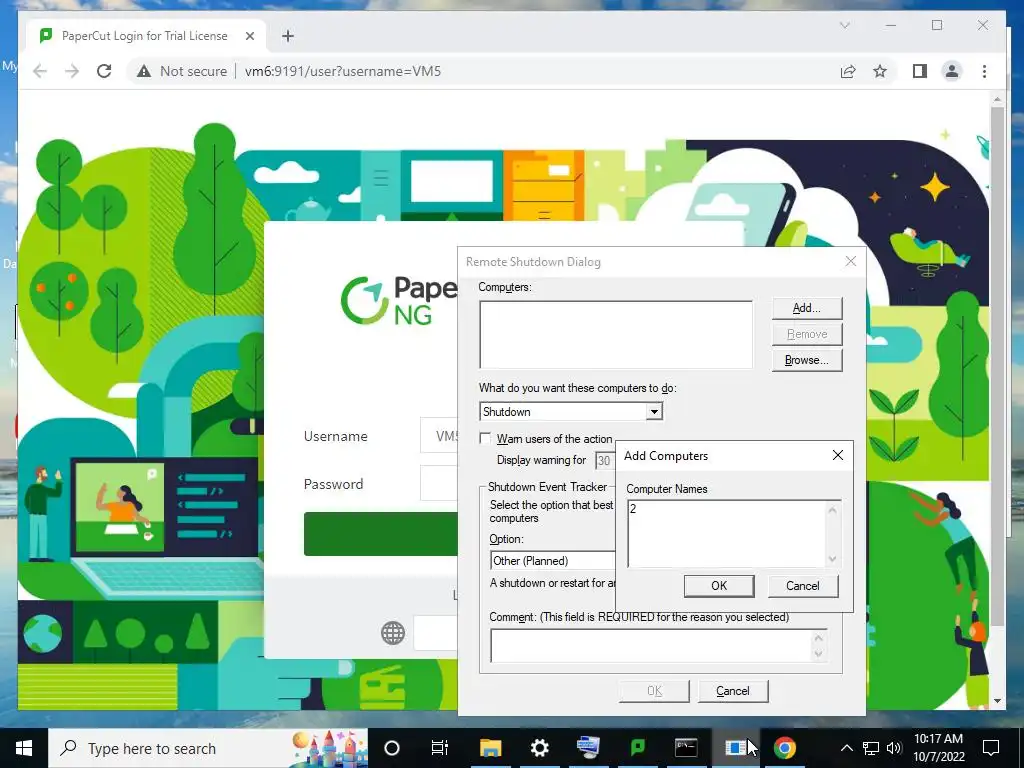Open the Other (Planned) option dropdown
Viewport: 1024px width, 768px height.
point(552,561)
